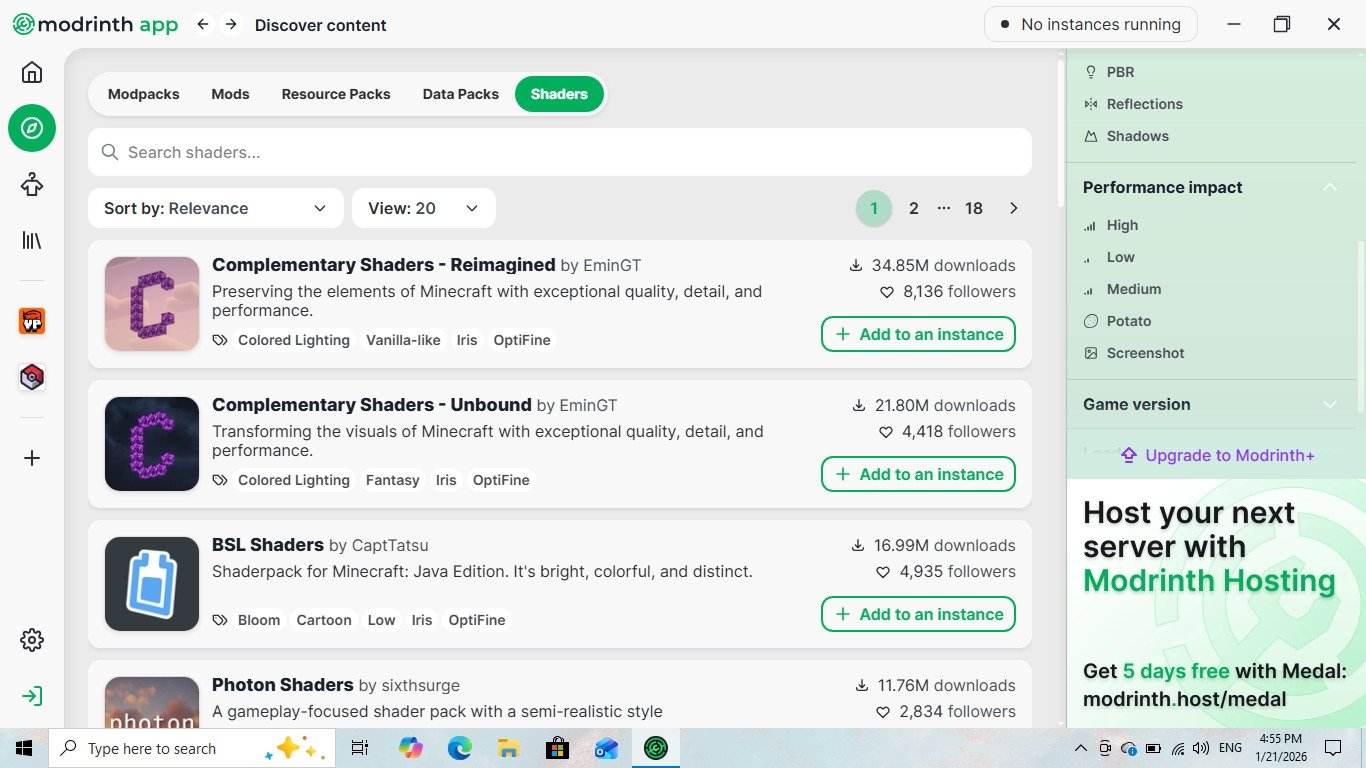Enable the Shadows feature filter

tap(1137, 136)
